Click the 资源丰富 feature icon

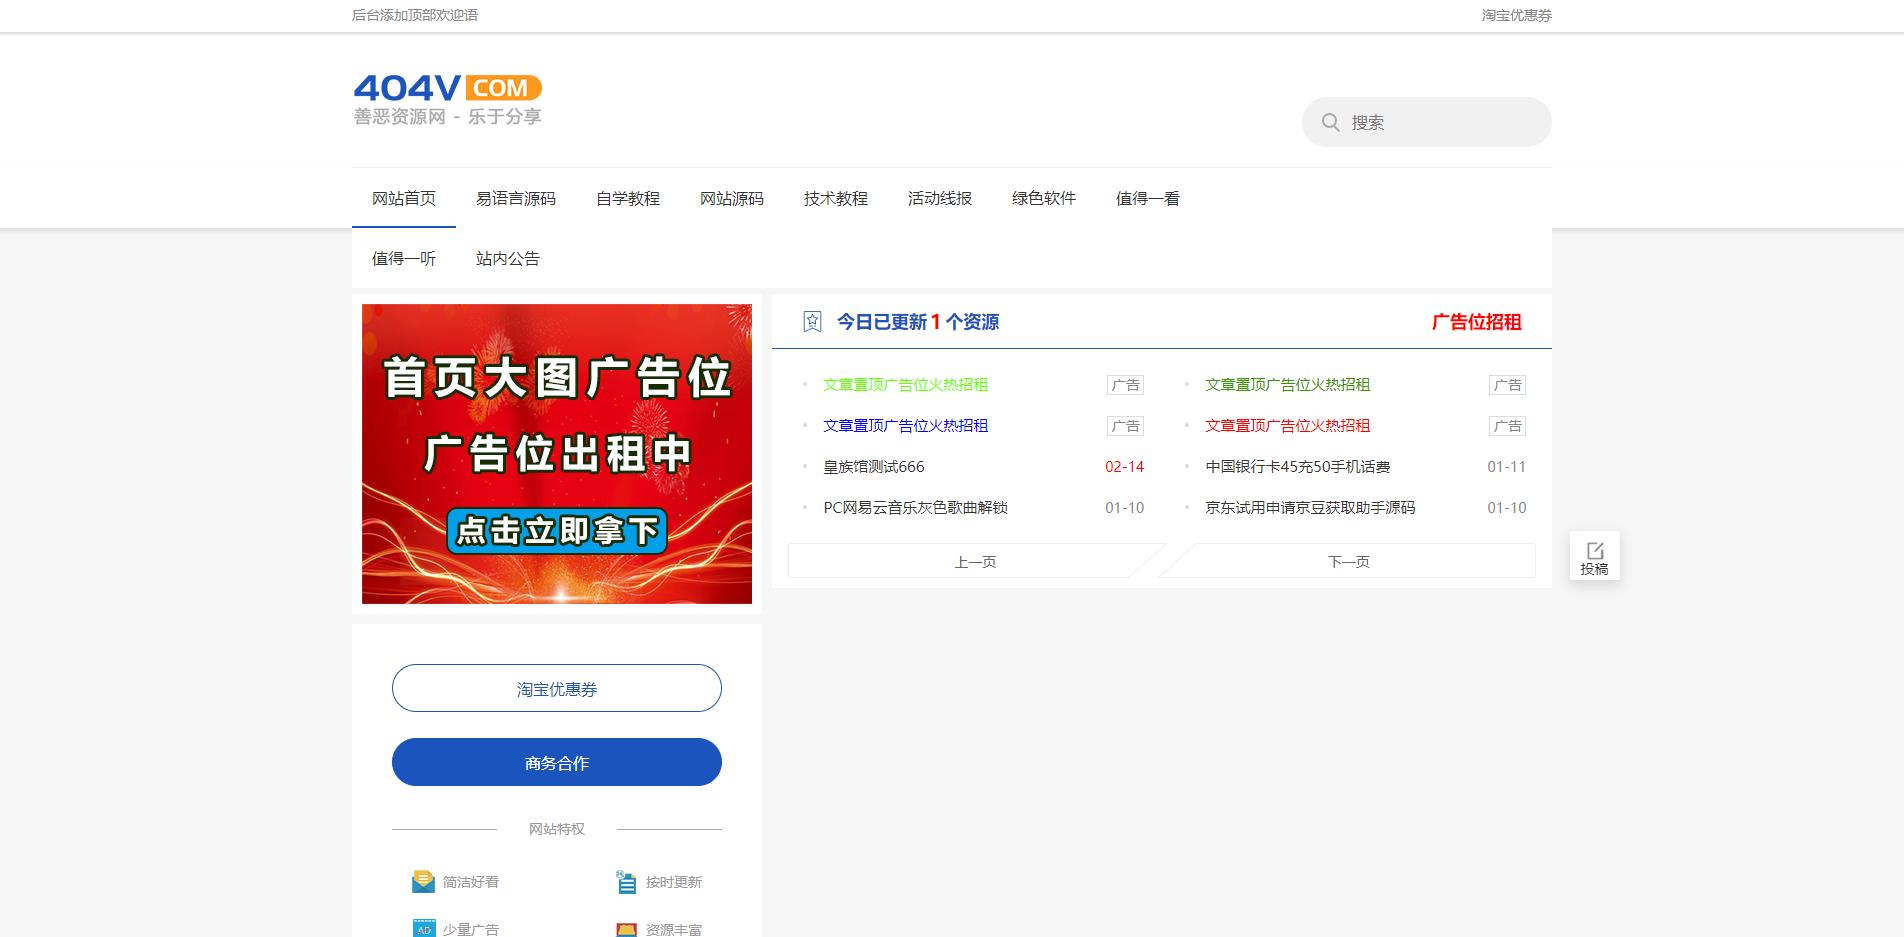[x=626, y=929]
